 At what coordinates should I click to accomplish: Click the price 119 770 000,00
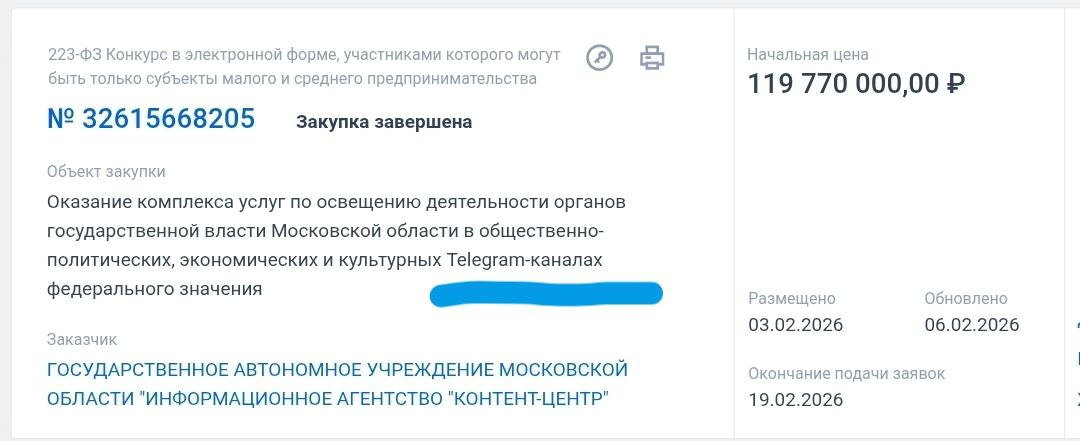coord(843,83)
